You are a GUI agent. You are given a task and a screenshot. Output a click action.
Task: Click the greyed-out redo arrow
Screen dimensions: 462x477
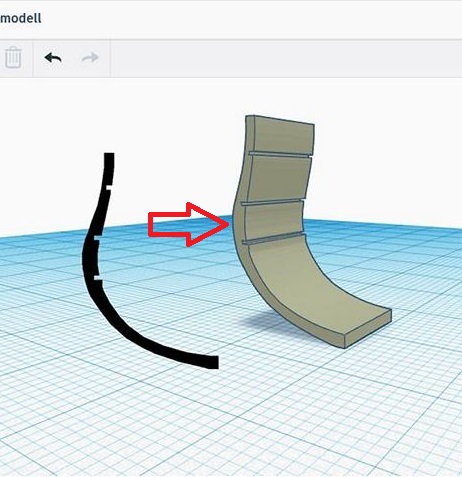(90, 58)
